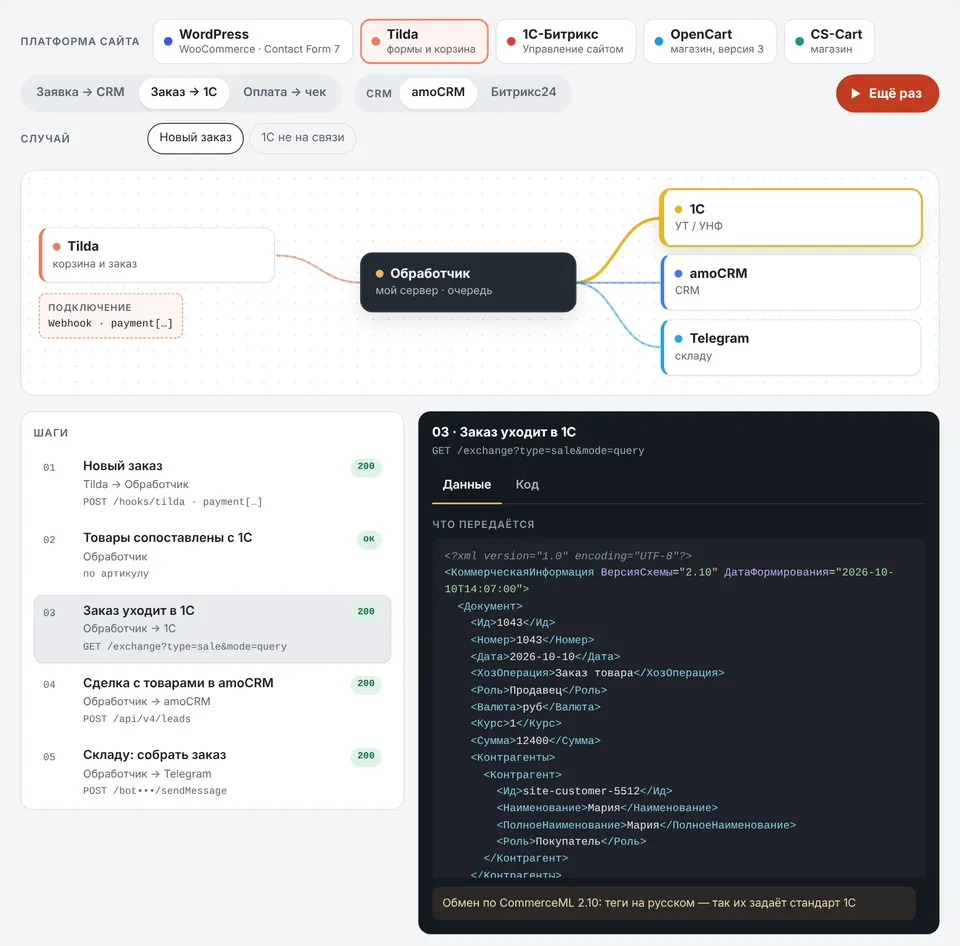Image resolution: width=960 pixels, height=946 pixels.
Task: Click XML line "<ХозОперация>Заказ товара"
Action: pyautogui.click(x=597, y=673)
